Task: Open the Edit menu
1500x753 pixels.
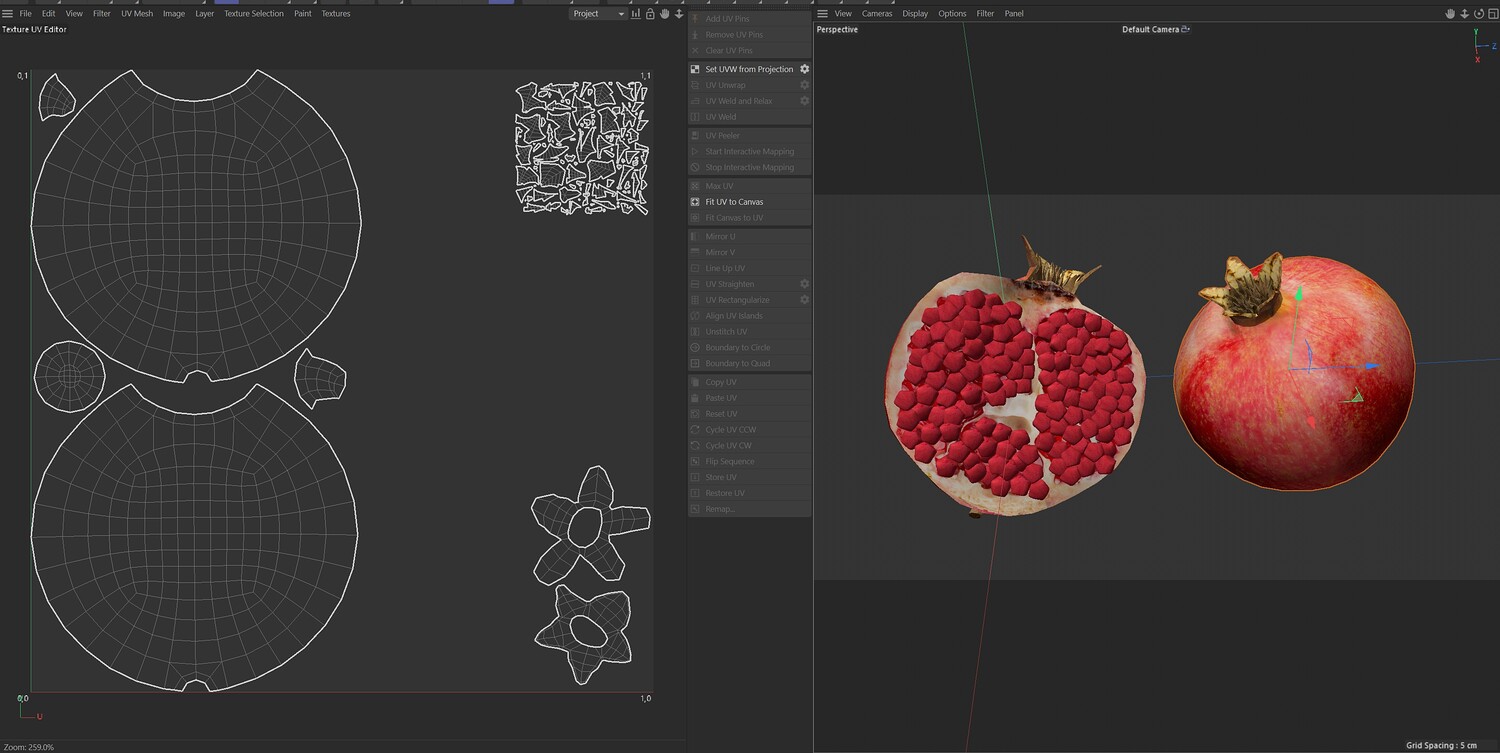Action: coord(48,14)
